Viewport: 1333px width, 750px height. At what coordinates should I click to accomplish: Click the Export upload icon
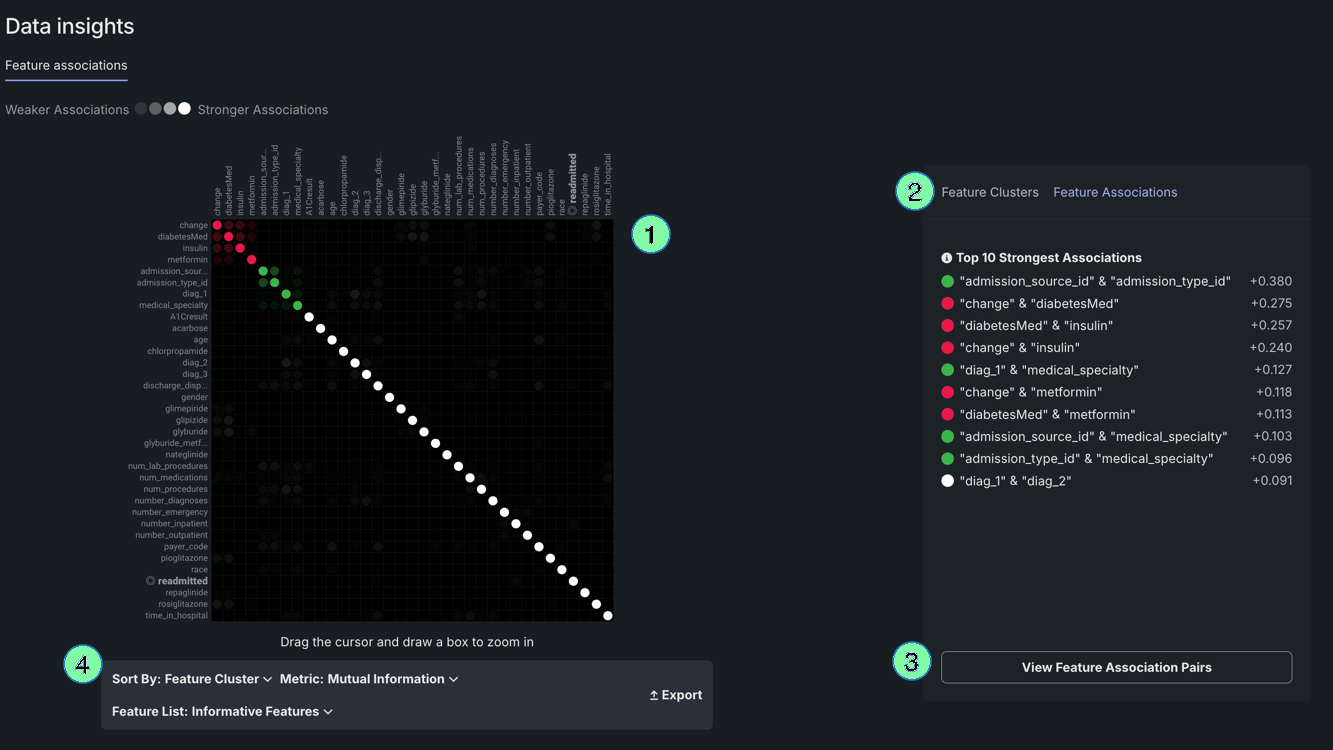pos(654,695)
